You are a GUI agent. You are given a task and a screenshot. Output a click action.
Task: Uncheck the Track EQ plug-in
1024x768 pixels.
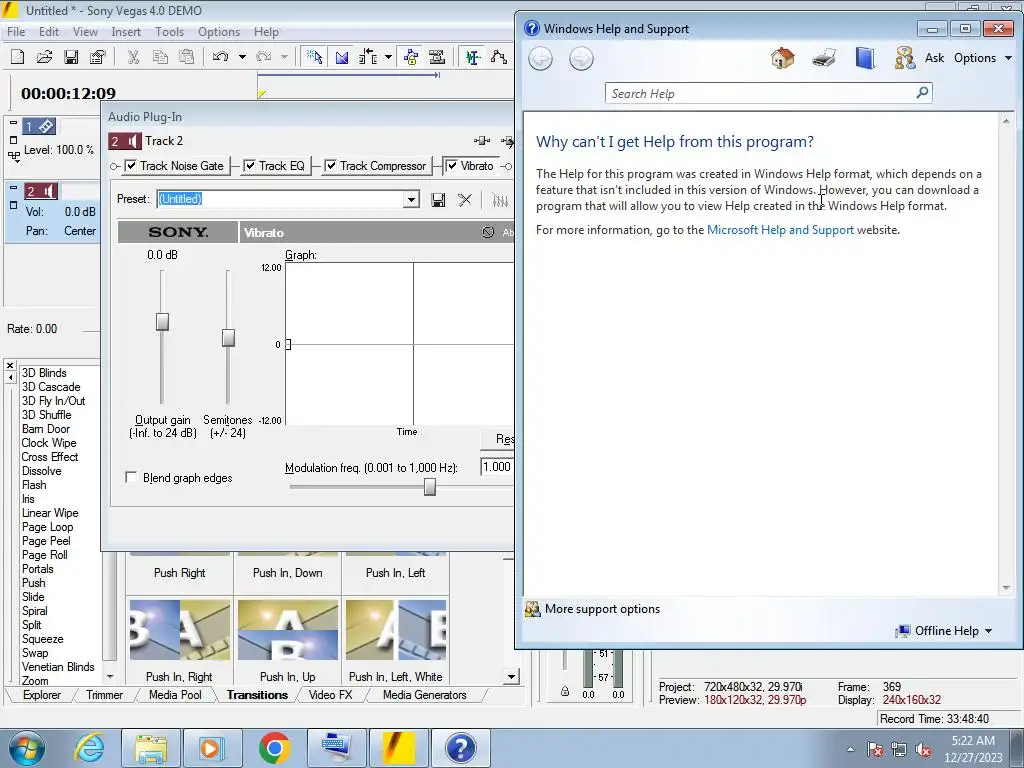pos(249,166)
